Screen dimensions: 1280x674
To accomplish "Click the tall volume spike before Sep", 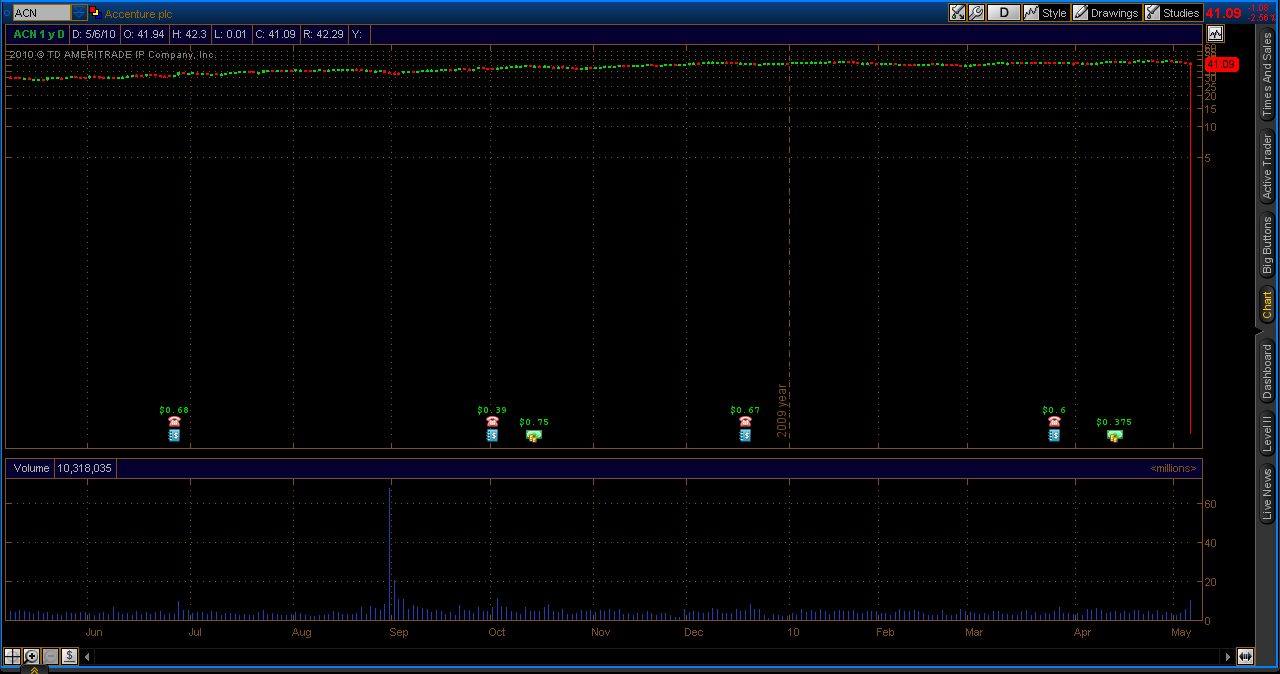I will coord(389,553).
